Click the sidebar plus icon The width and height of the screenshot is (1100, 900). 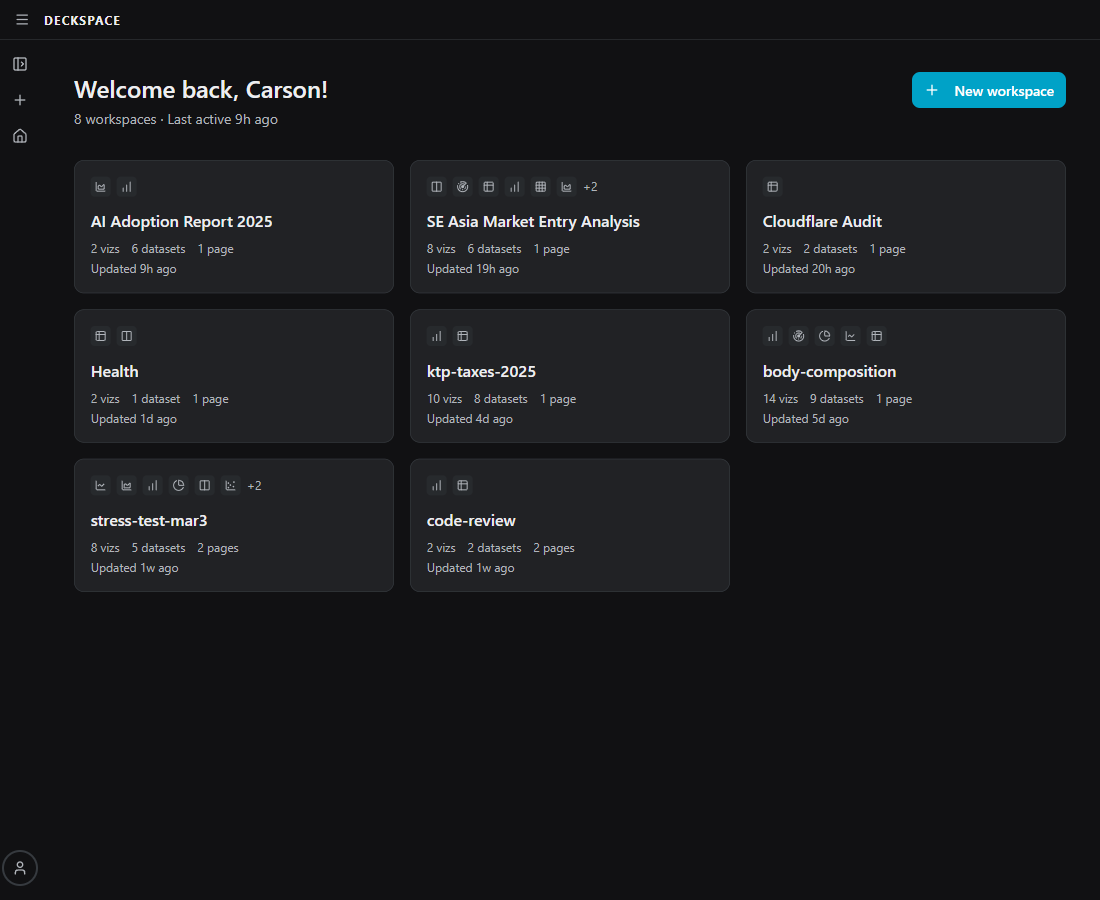pyautogui.click(x=19, y=99)
